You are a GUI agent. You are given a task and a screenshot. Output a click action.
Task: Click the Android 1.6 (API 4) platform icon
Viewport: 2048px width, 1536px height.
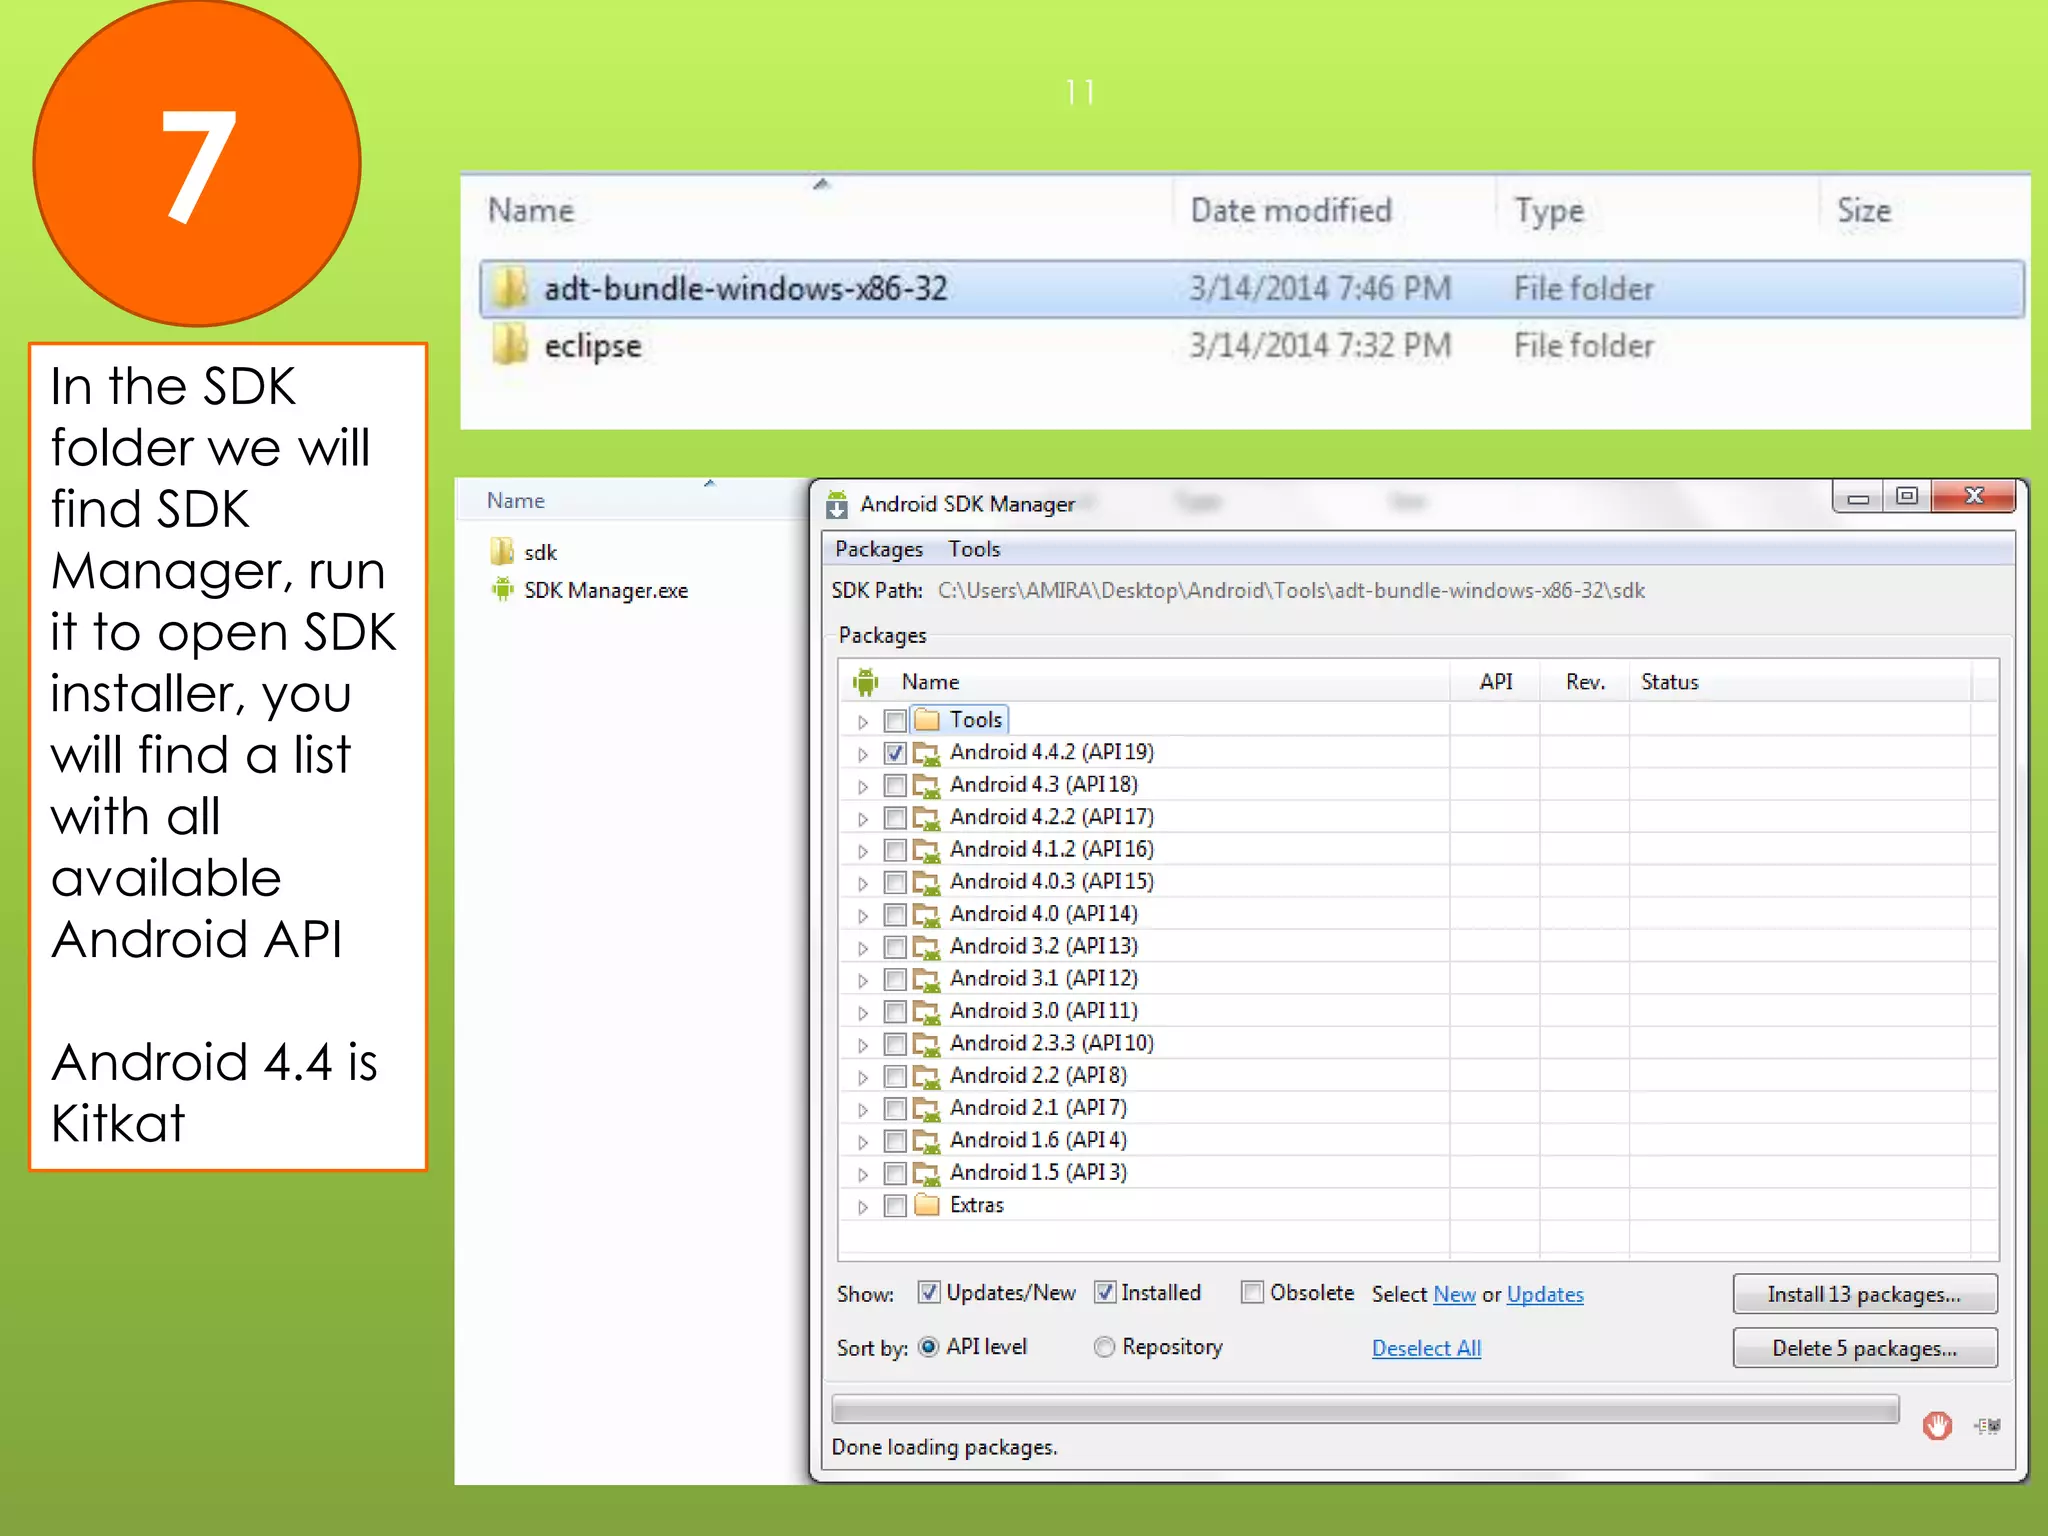(927, 1141)
